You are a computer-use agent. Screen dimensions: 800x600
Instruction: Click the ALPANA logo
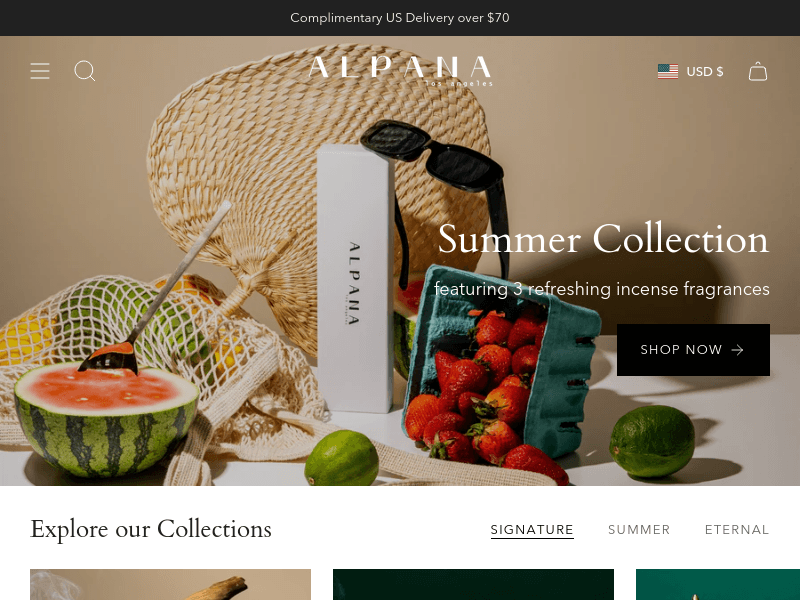(x=400, y=70)
